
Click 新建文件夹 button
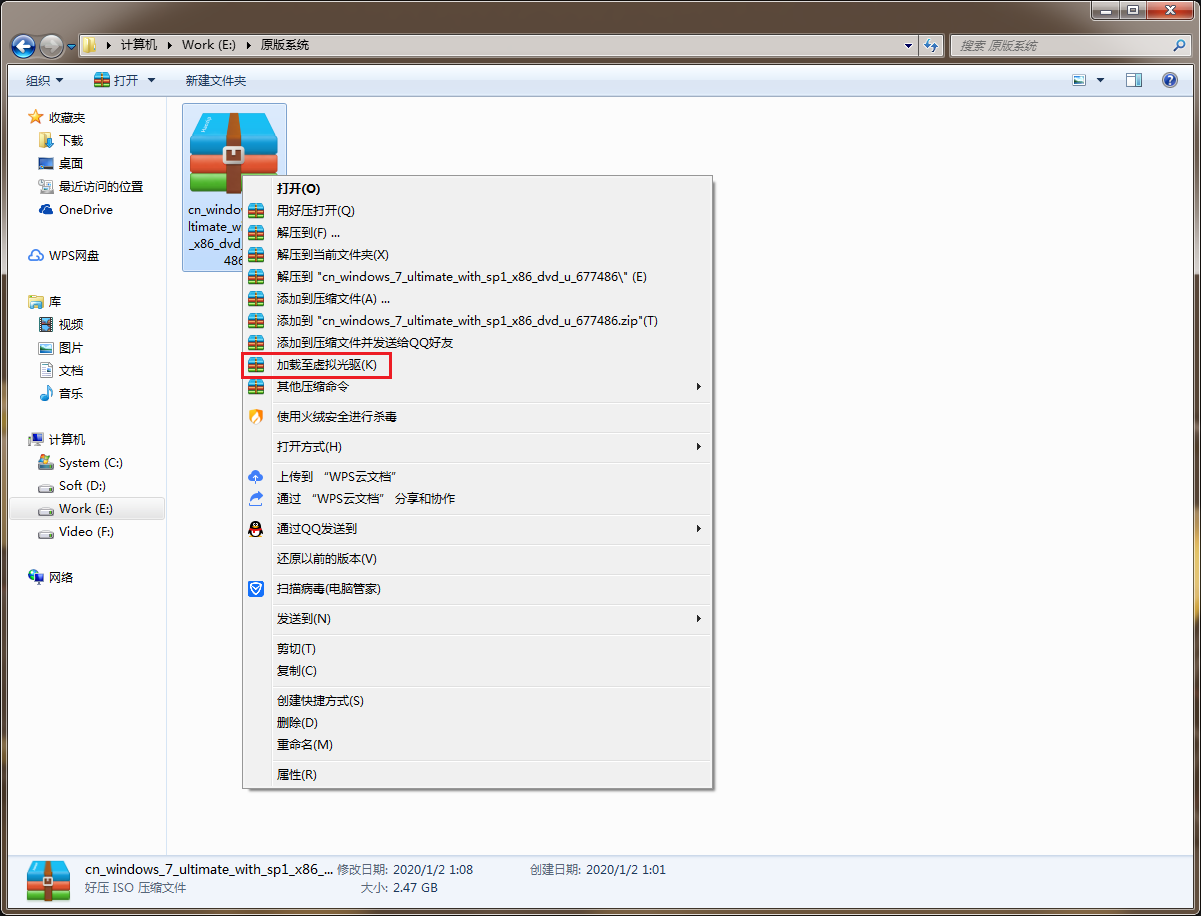pyautogui.click(x=215, y=80)
